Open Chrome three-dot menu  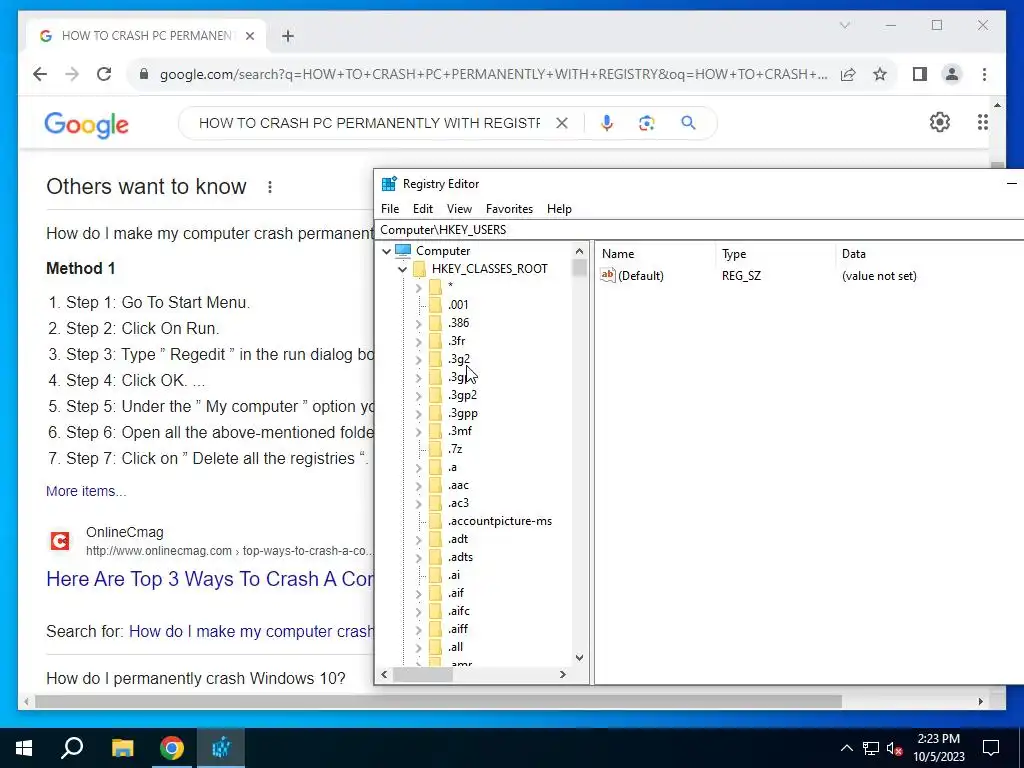[984, 74]
